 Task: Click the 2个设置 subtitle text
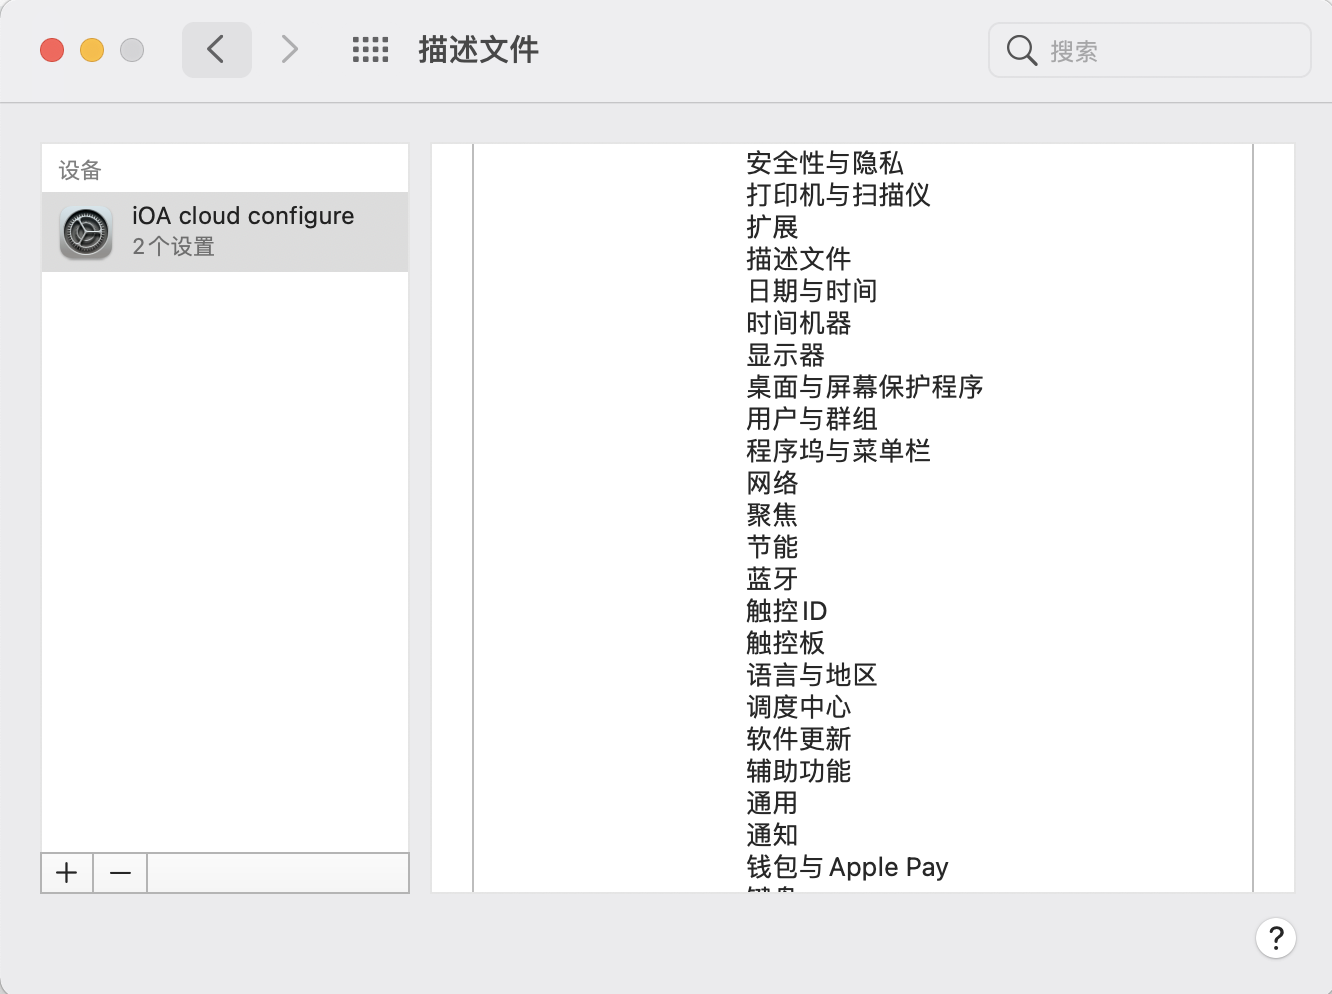coord(173,247)
